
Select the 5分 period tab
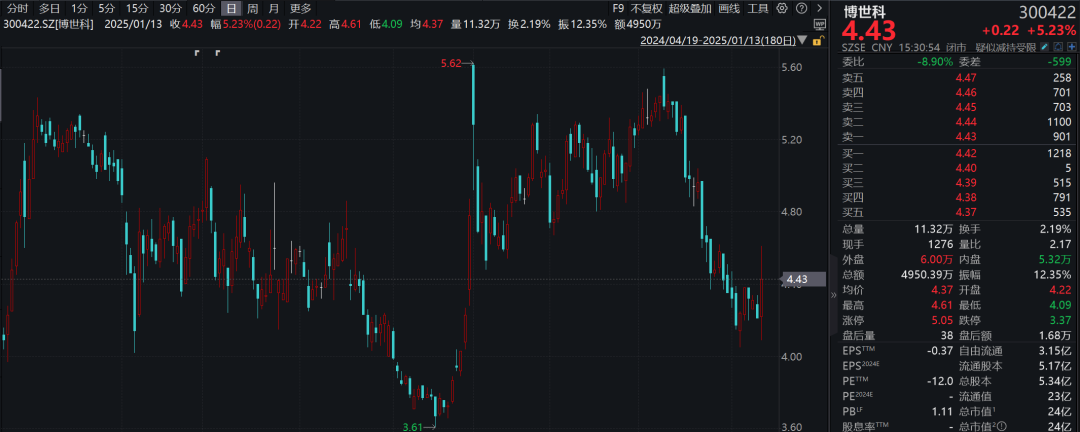[x=106, y=8]
